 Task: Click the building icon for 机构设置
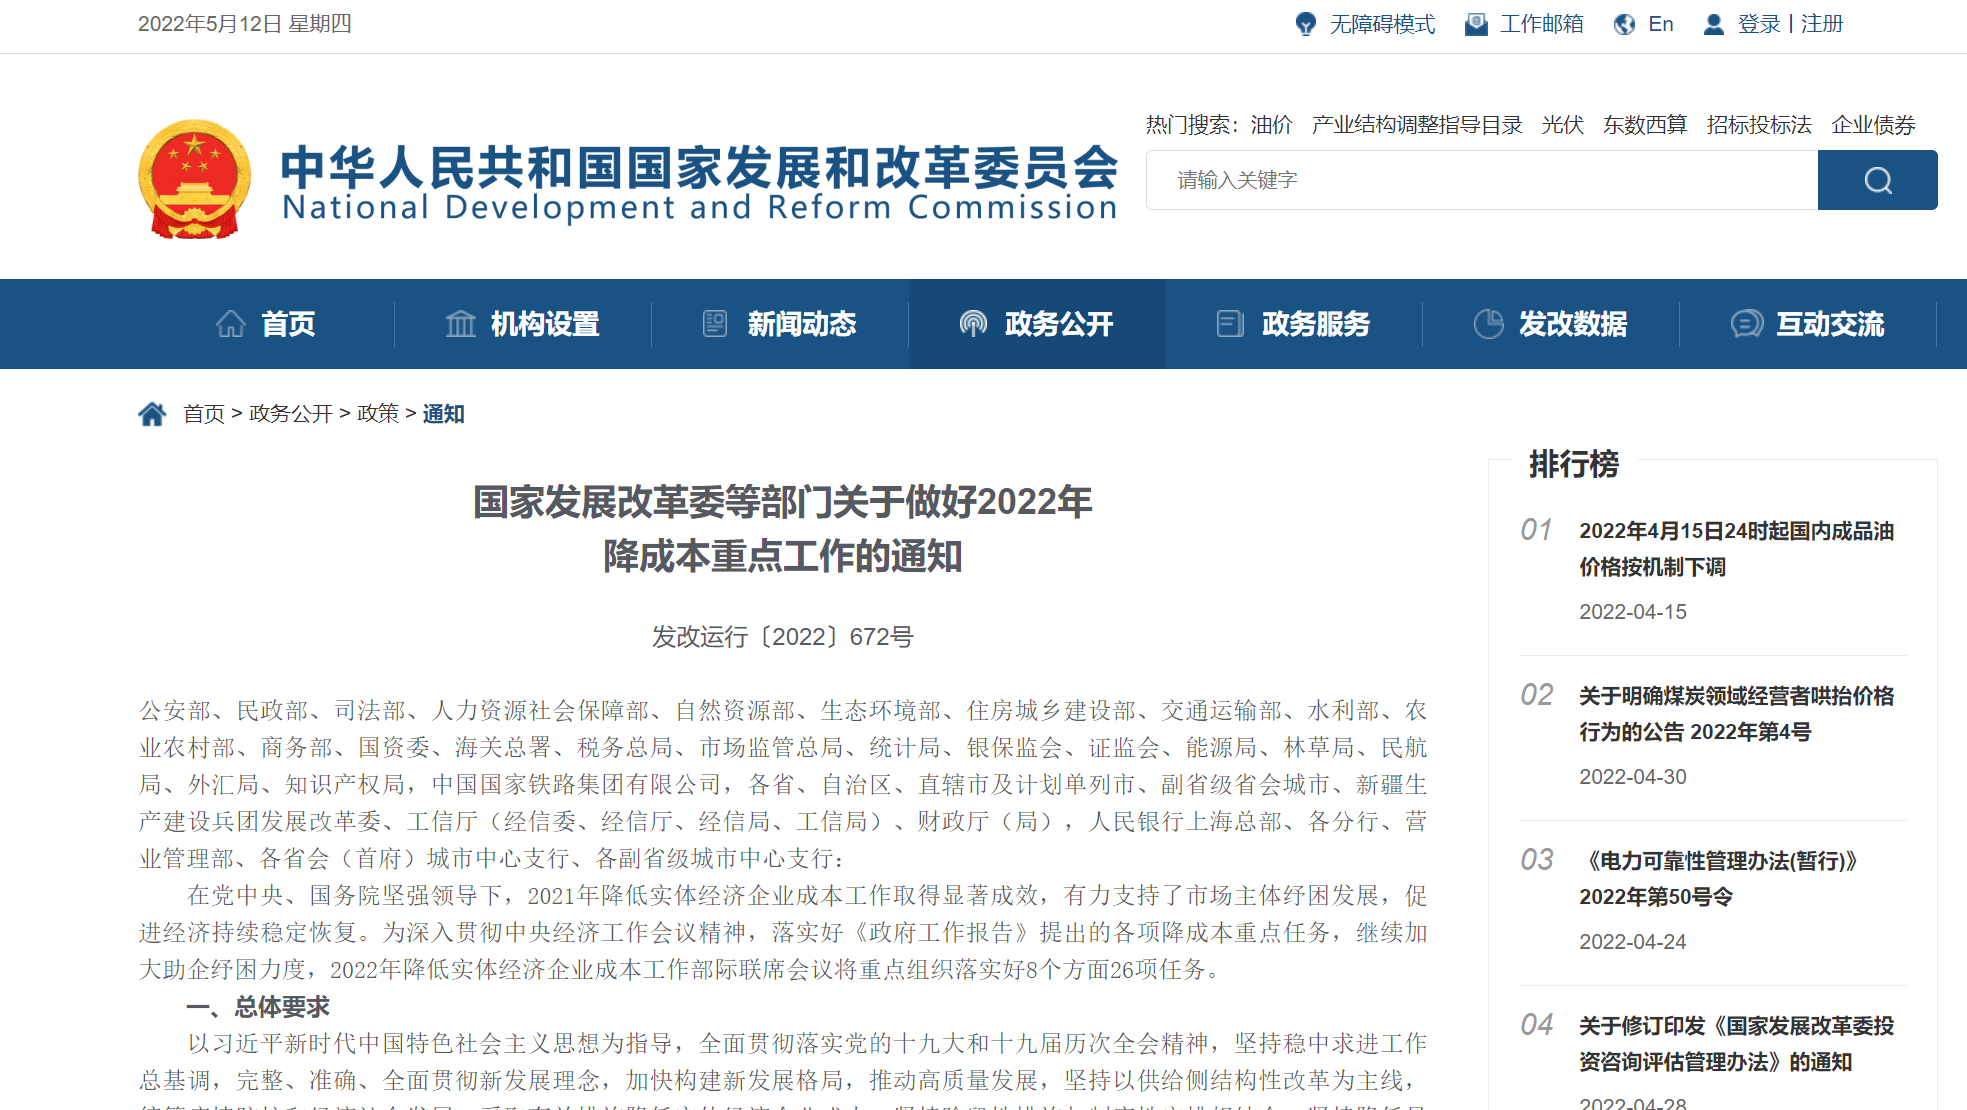[x=460, y=324]
